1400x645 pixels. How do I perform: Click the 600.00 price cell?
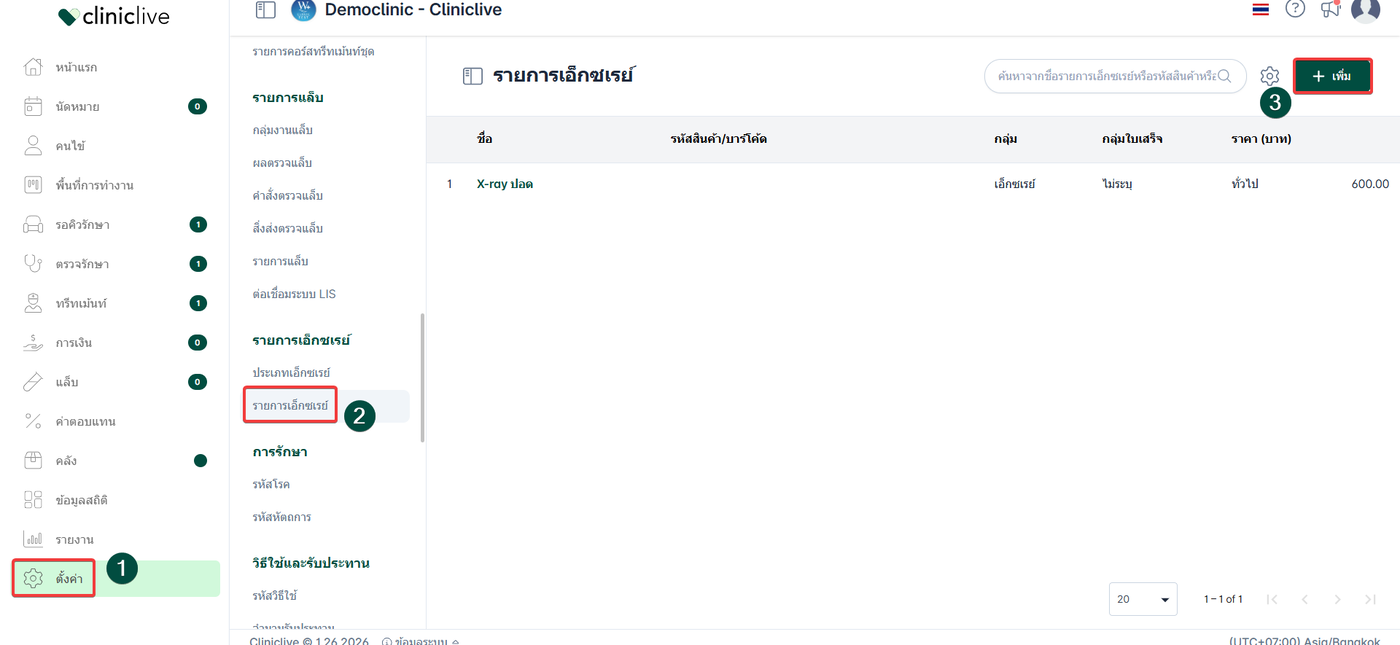click(x=1370, y=184)
